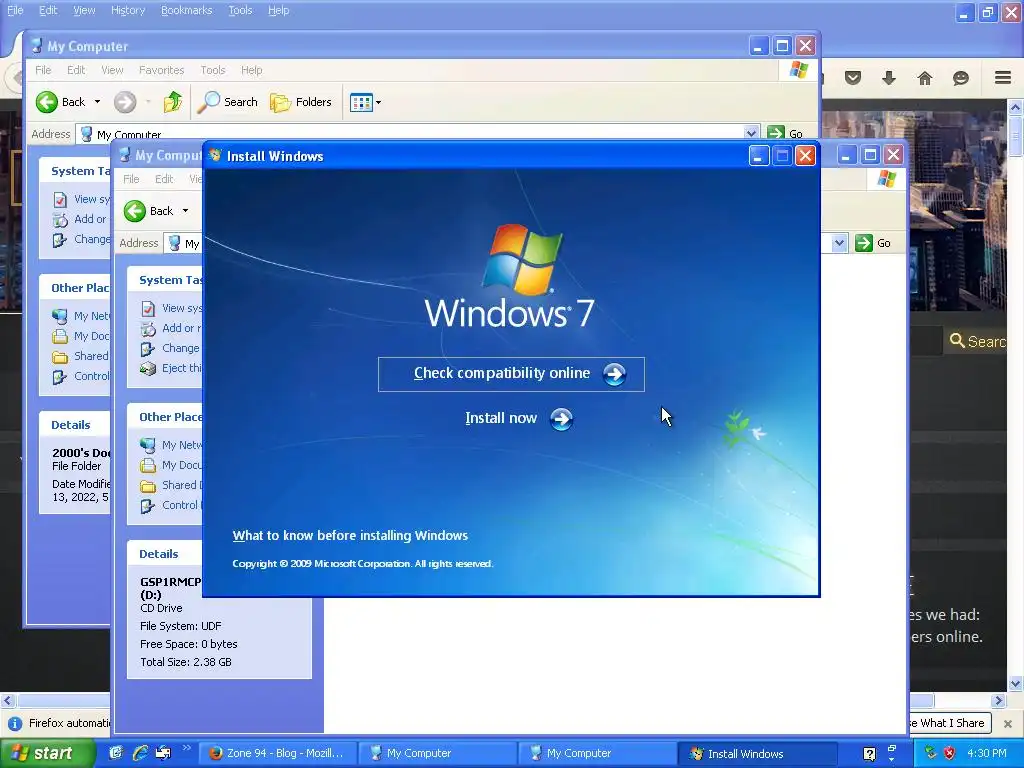Image resolution: width=1024 pixels, height=768 pixels.
Task: Click Control Panel icon in back window sidebar
Action: point(60,377)
